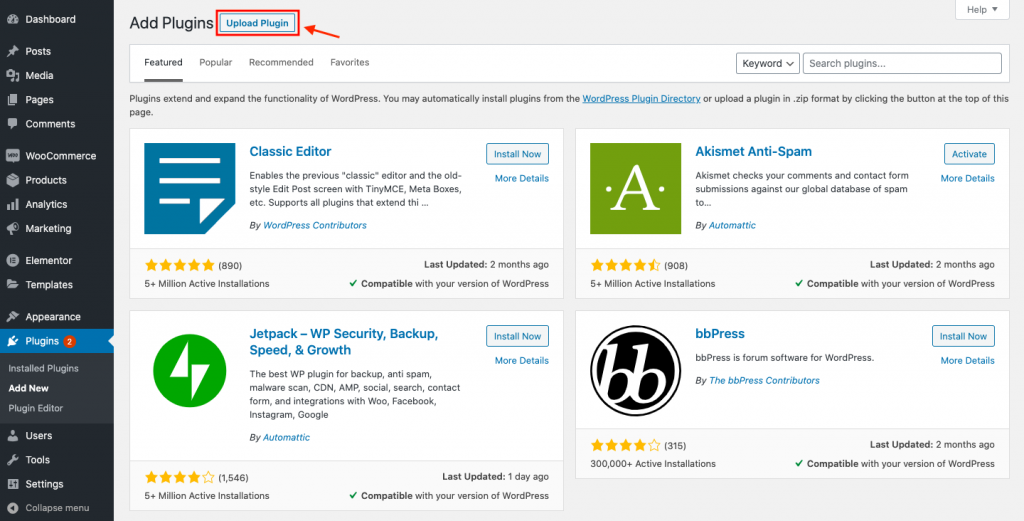Click the Jetpack green lightning logo
Viewport: 1024px width, 521px height.
(189, 371)
